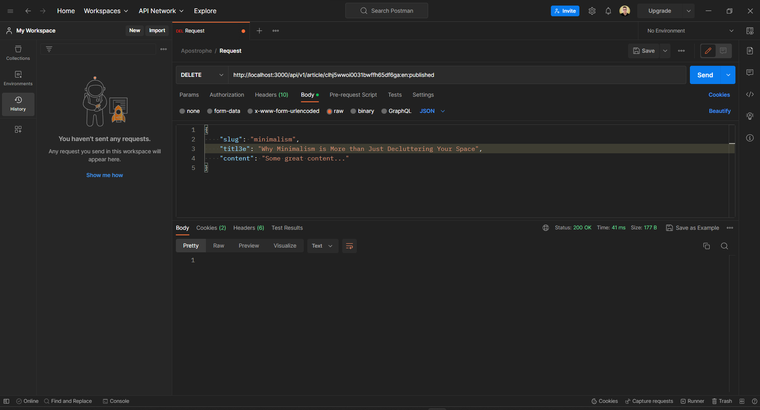Expand the Send button dropdown arrow
Screen dimensions: 760x410
(728, 75)
